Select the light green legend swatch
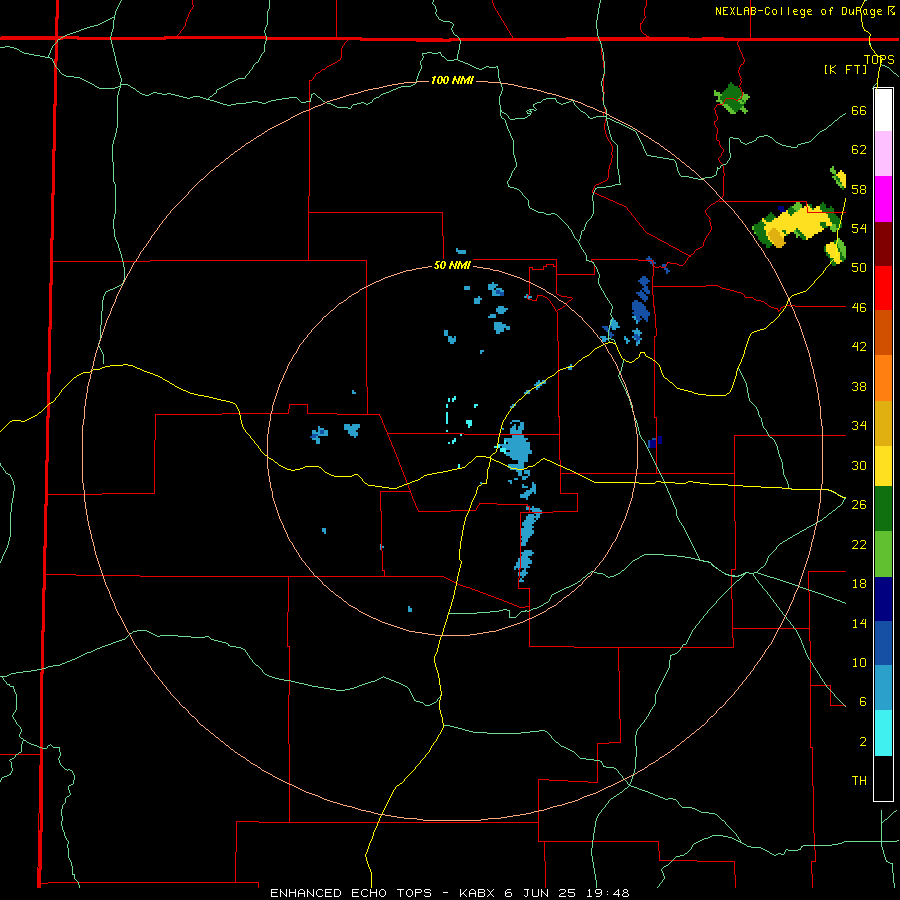This screenshot has height=900, width=900. (x=883, y=554)
